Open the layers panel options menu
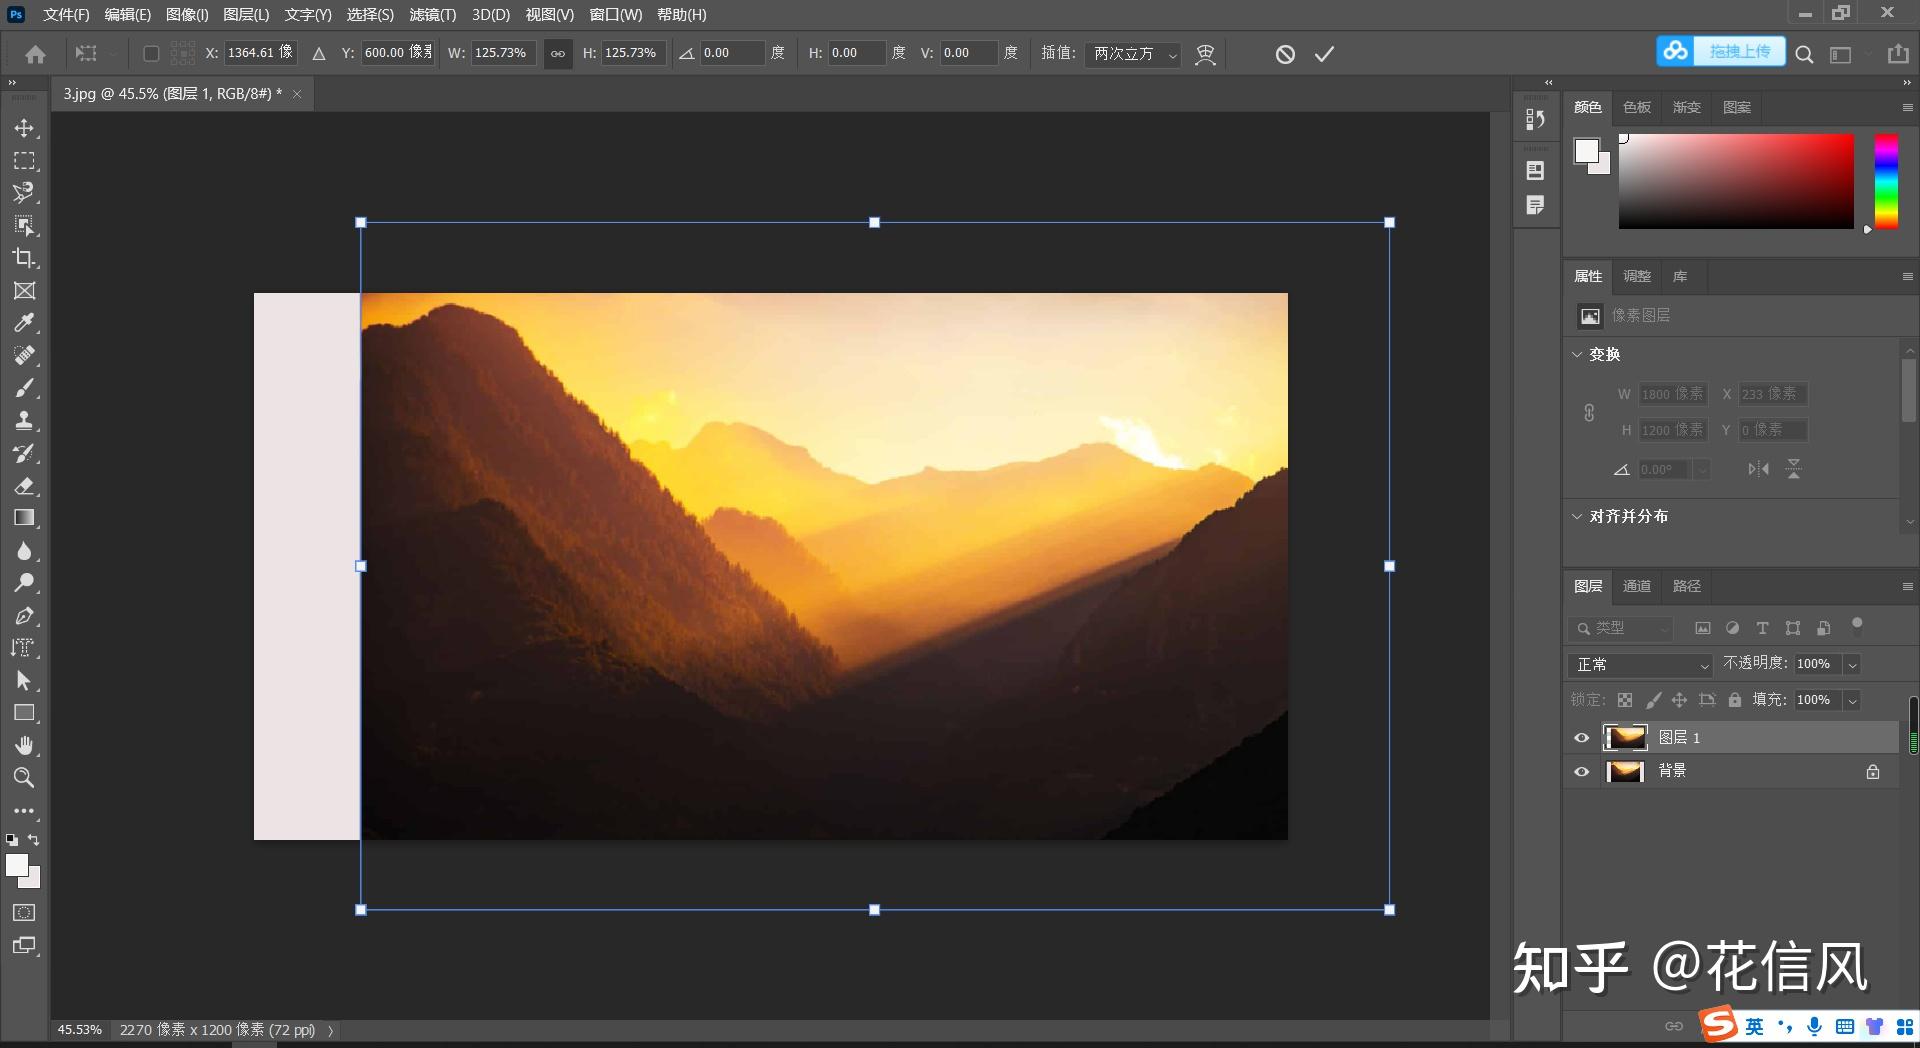The height and width of the screenshot is (1048, 1920). (1907, 586)
